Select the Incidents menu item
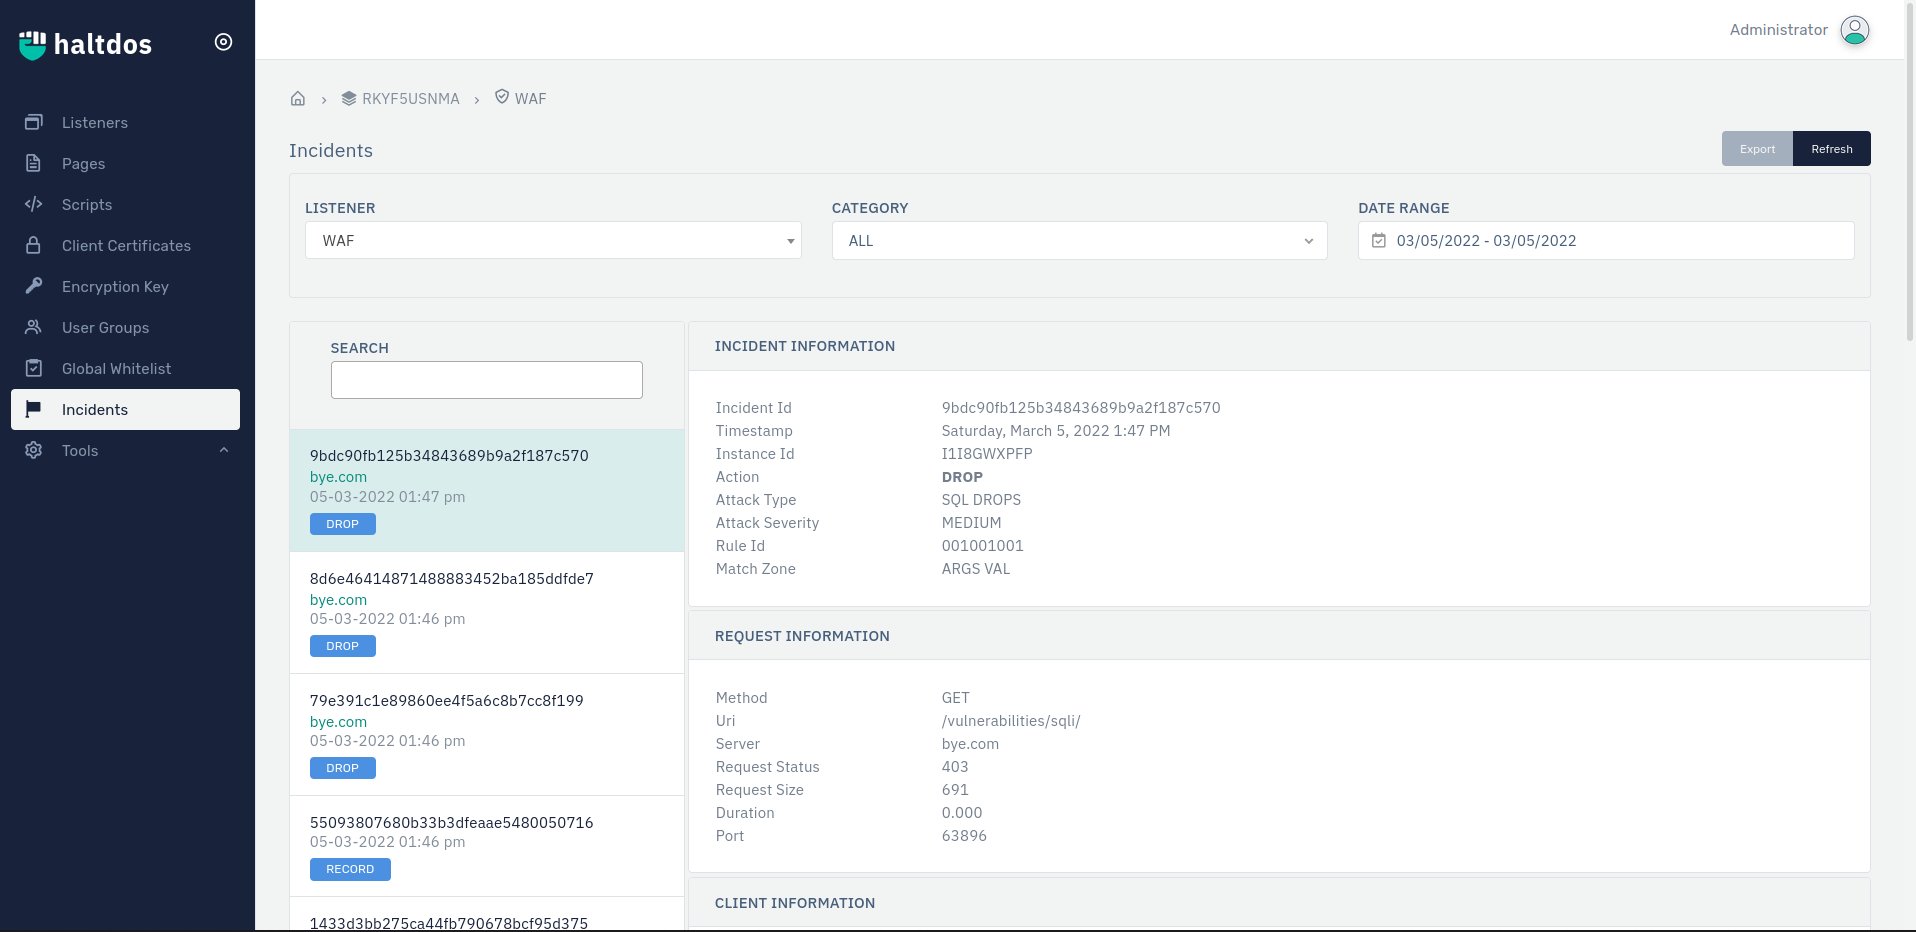Image resolution: width=1916 pixels, height=932 pixels. point(125,409)
